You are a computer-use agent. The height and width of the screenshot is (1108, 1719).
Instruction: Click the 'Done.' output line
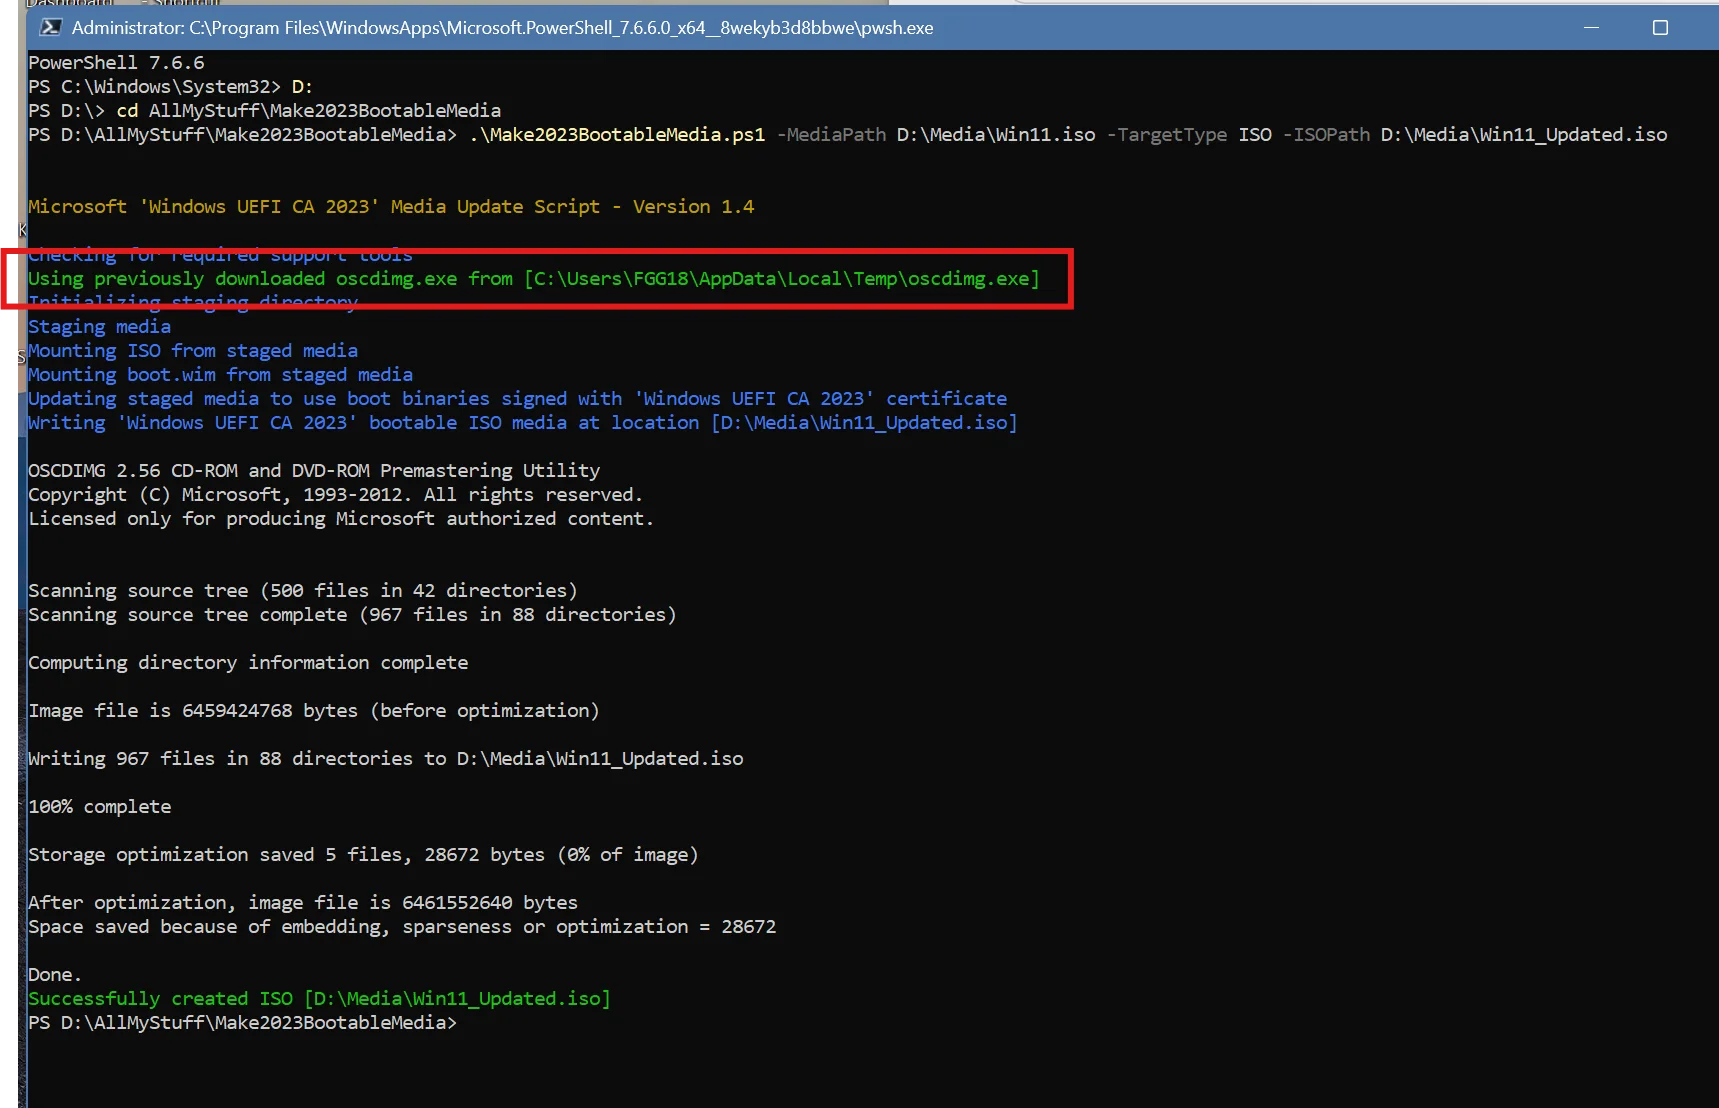click(55, 975)
